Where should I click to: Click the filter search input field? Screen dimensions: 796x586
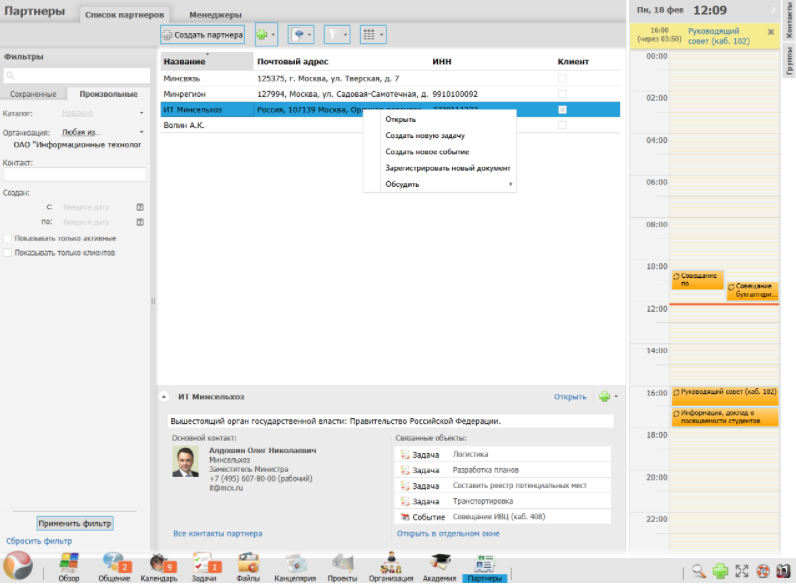(76, 76)
